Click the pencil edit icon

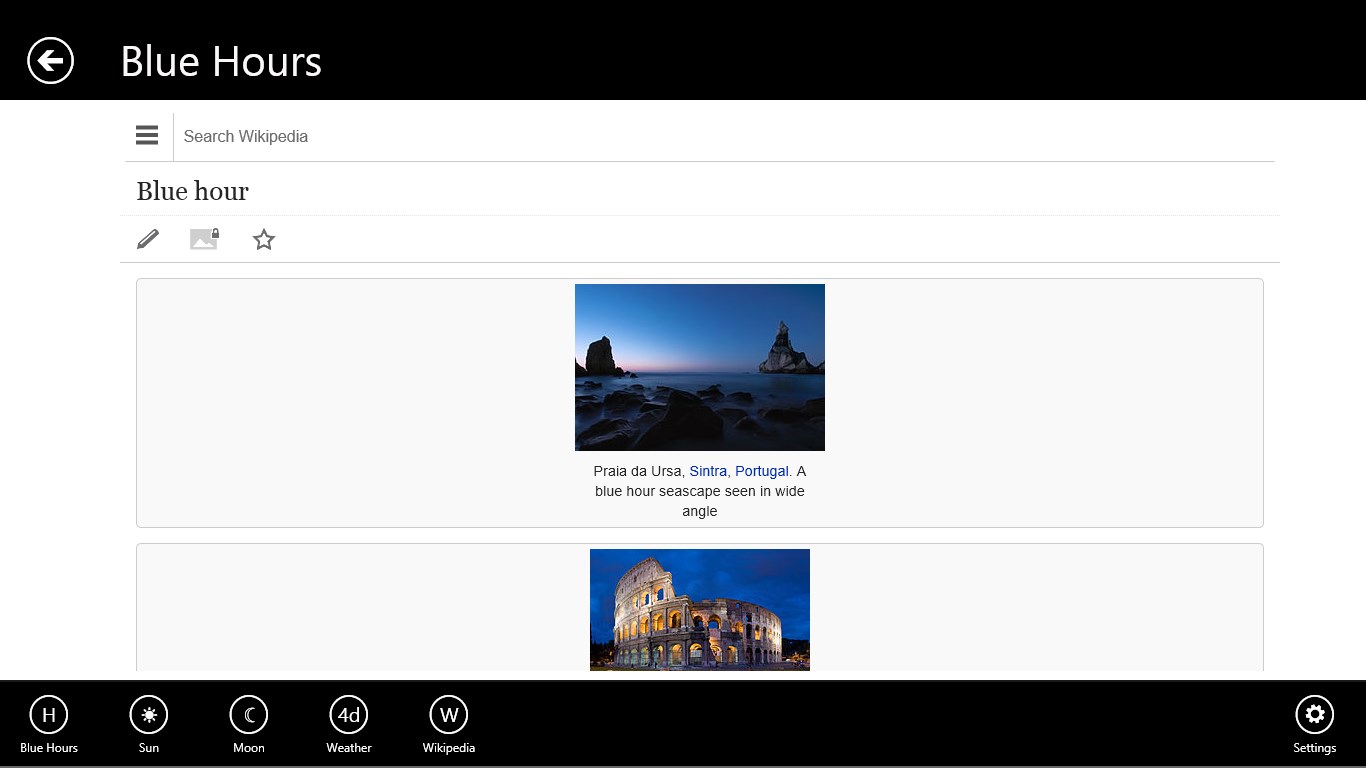[148, 239]
